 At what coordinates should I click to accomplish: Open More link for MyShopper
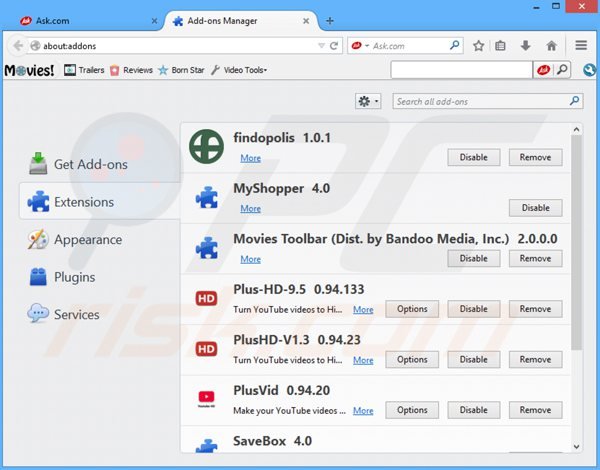251,209
